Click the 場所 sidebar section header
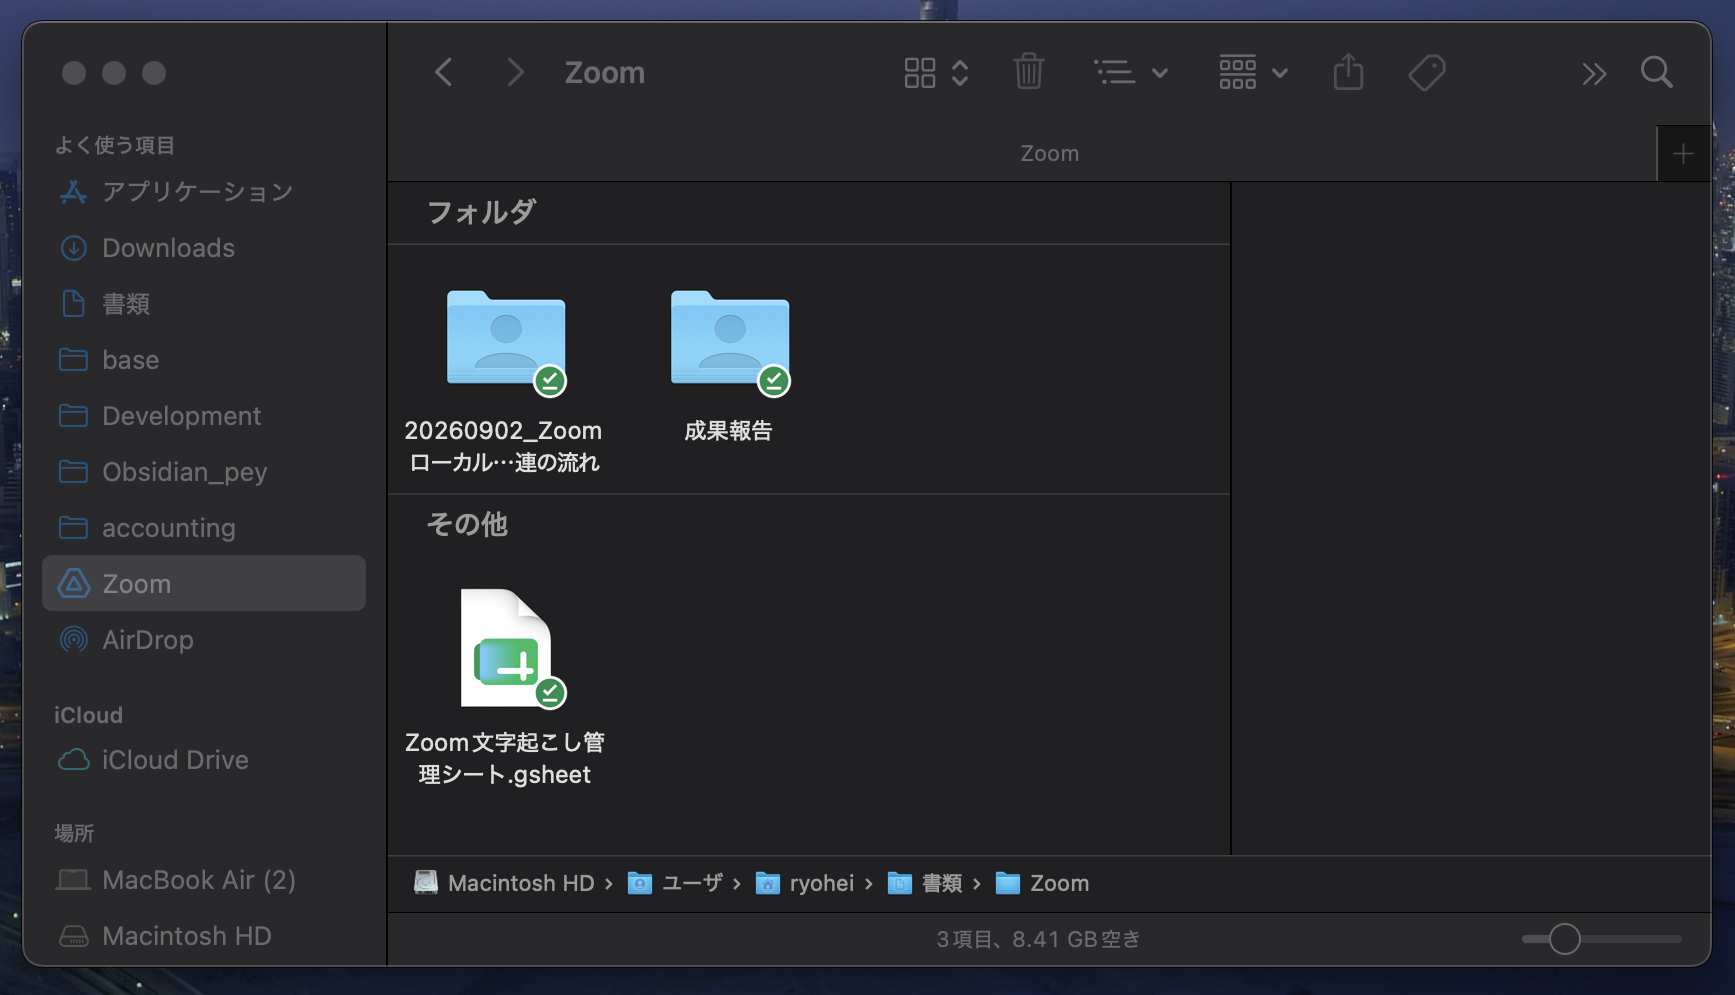 coord(74,833)
